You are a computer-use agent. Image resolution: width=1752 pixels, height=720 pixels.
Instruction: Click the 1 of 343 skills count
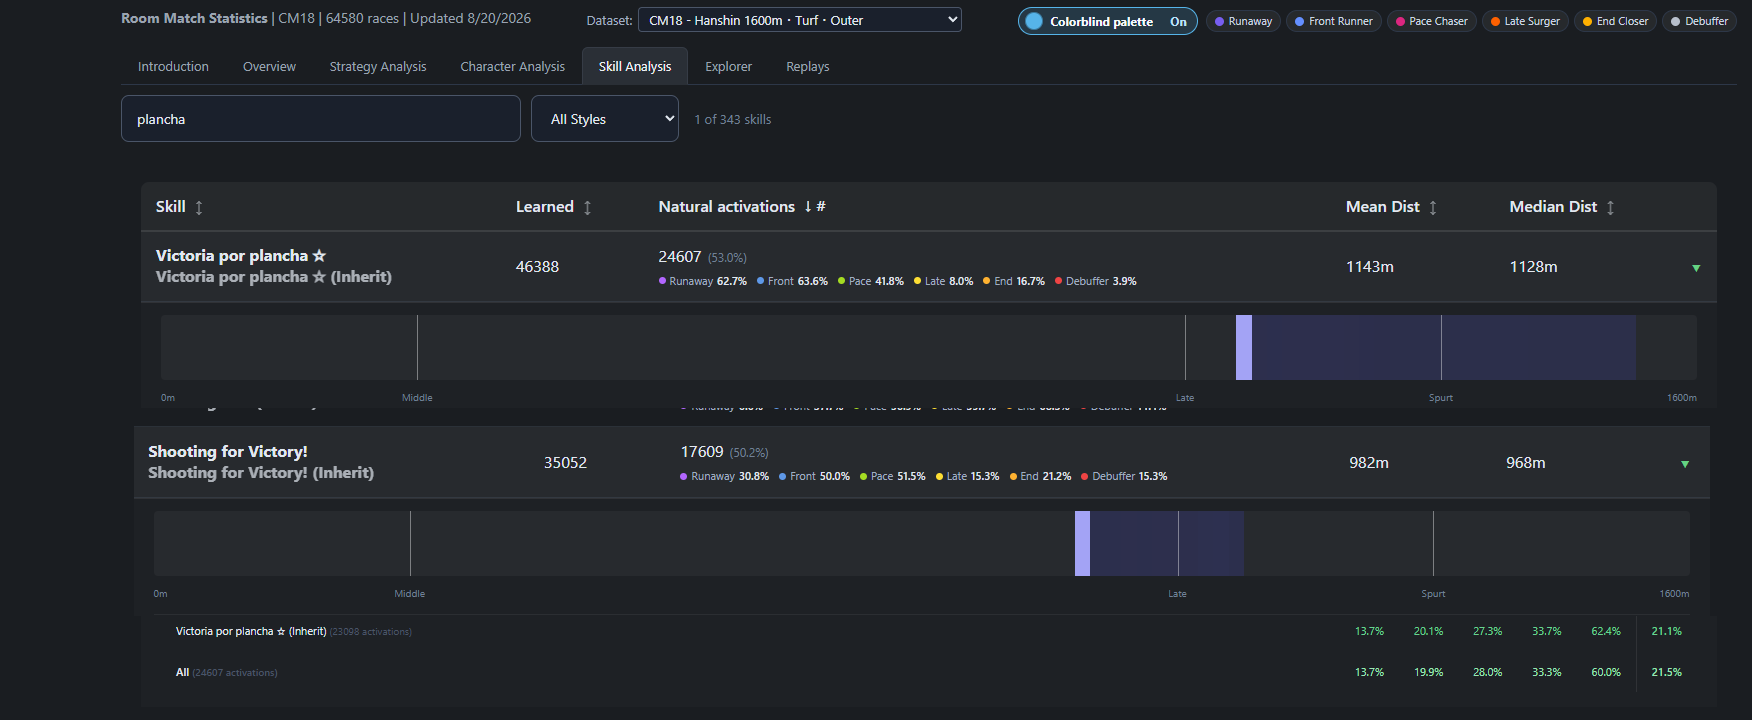[733, 119]
